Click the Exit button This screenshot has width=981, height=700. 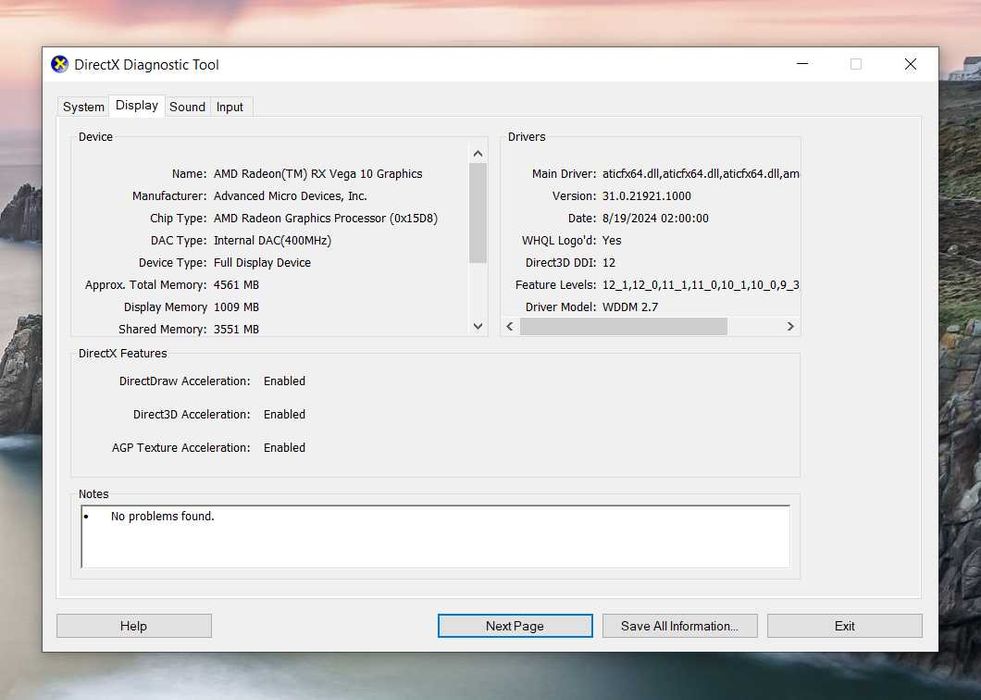coord(845,626)
